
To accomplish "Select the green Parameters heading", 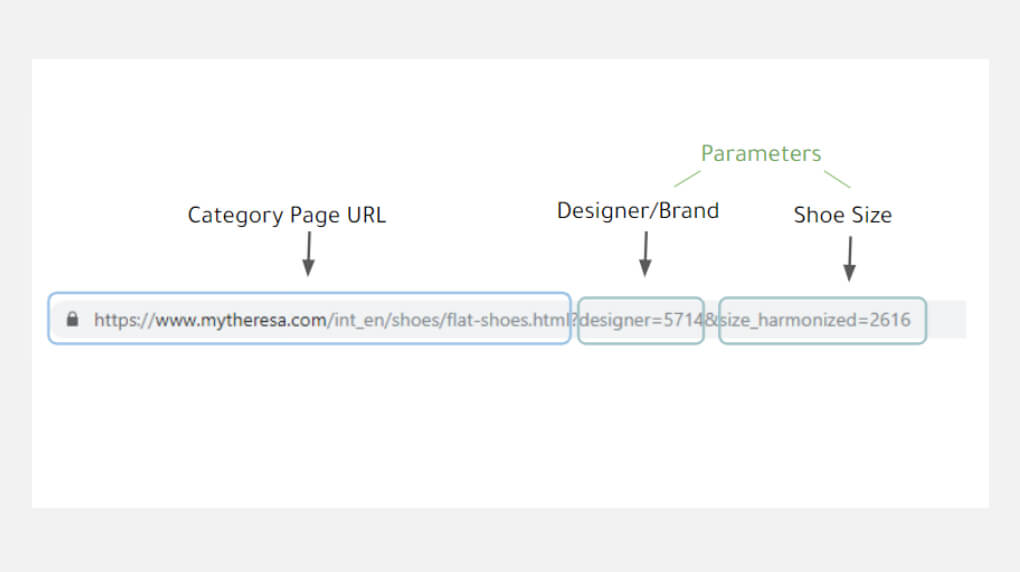I will pyautogui.click(x=760, y=154).
